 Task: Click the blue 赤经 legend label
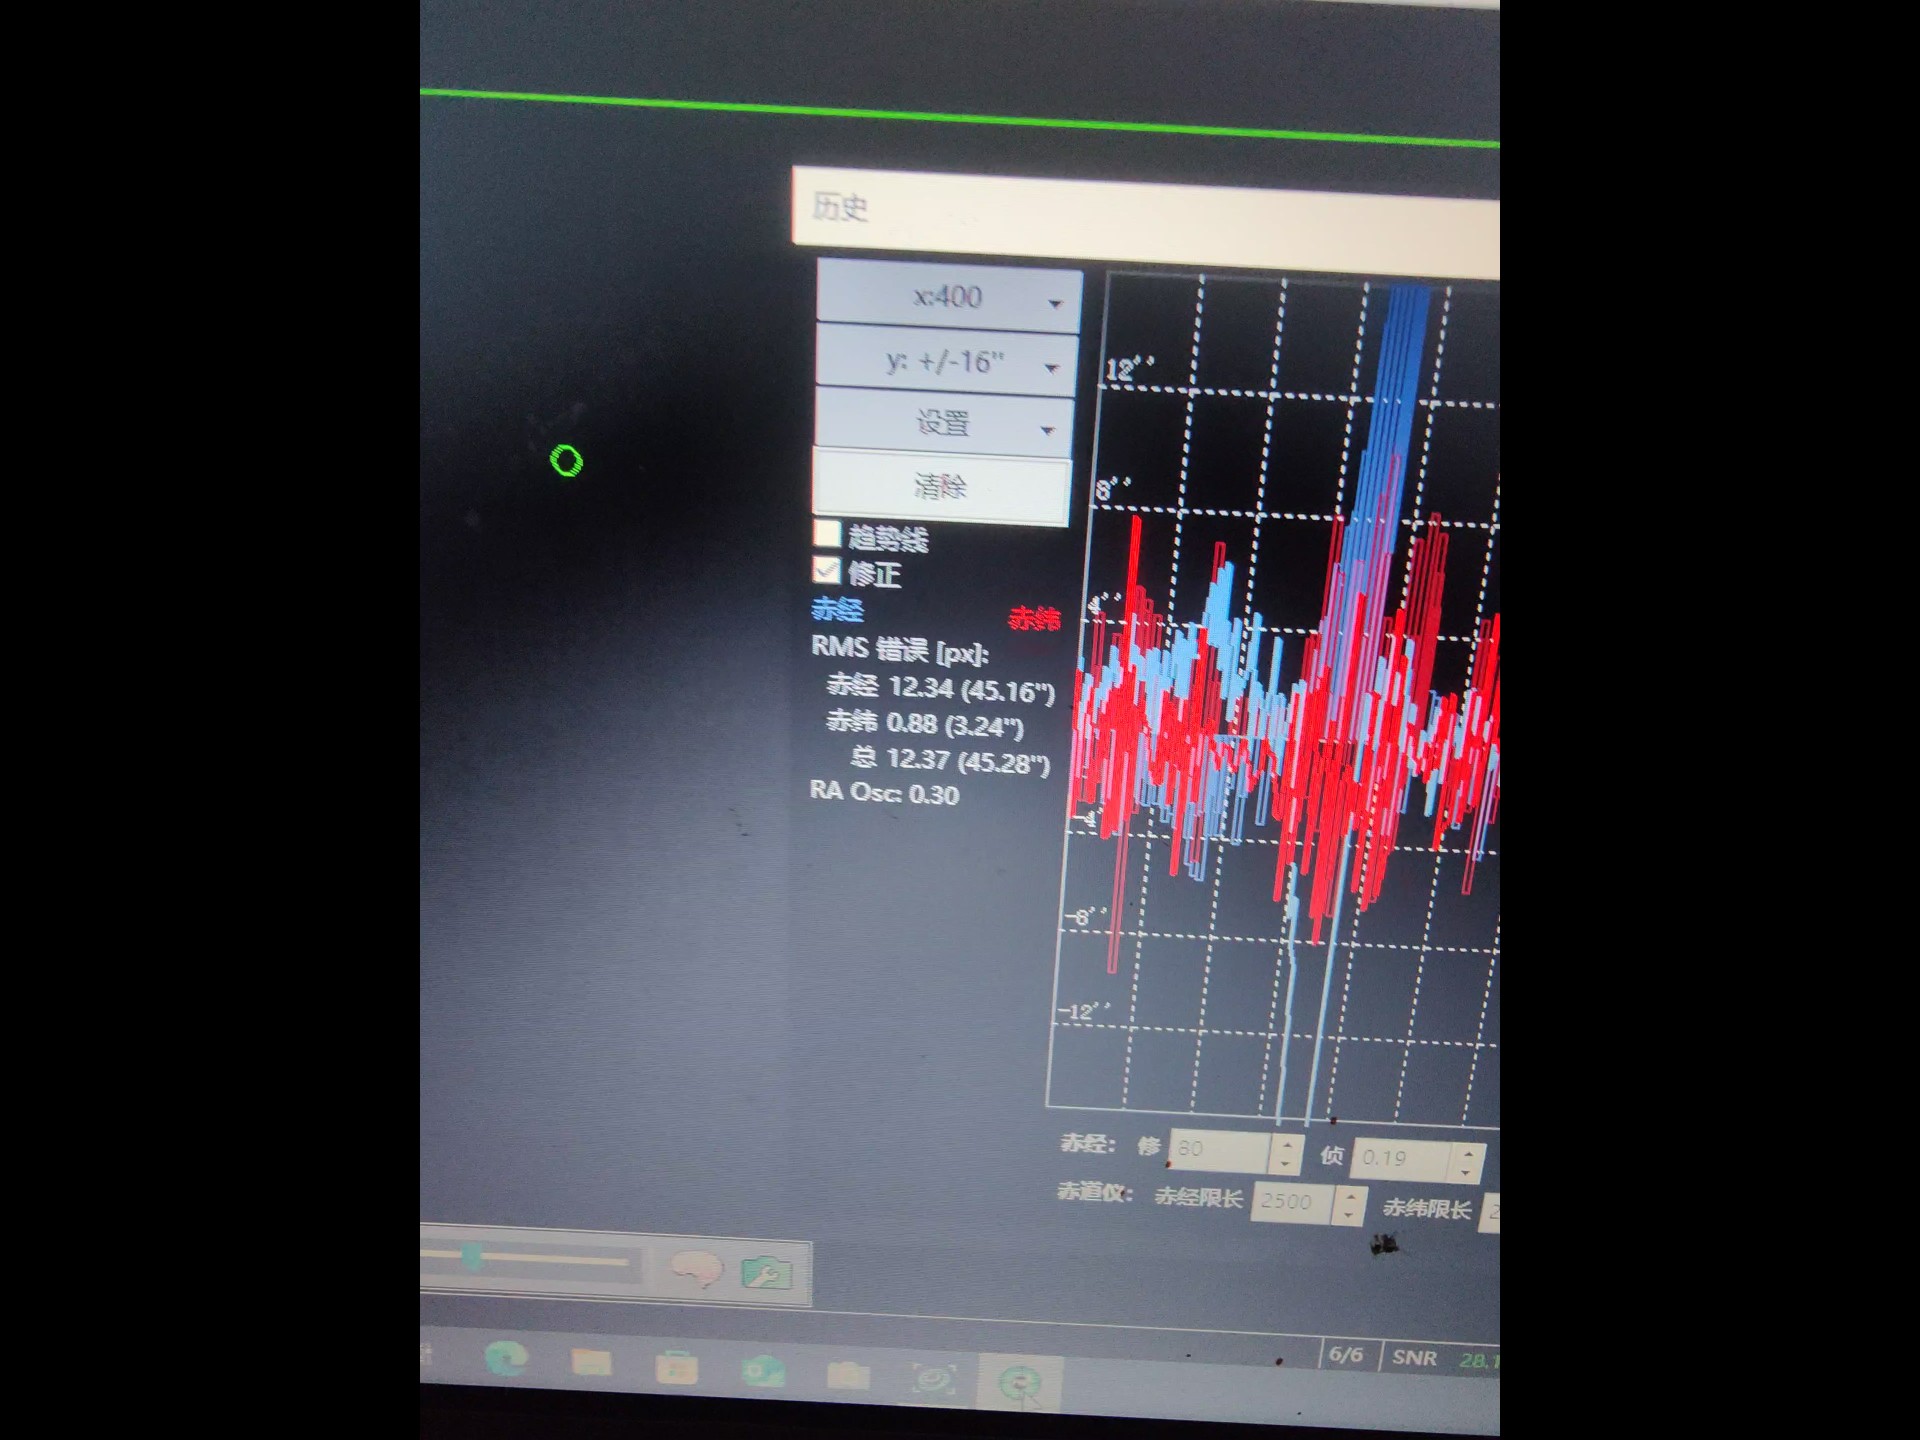click(837, 609)
